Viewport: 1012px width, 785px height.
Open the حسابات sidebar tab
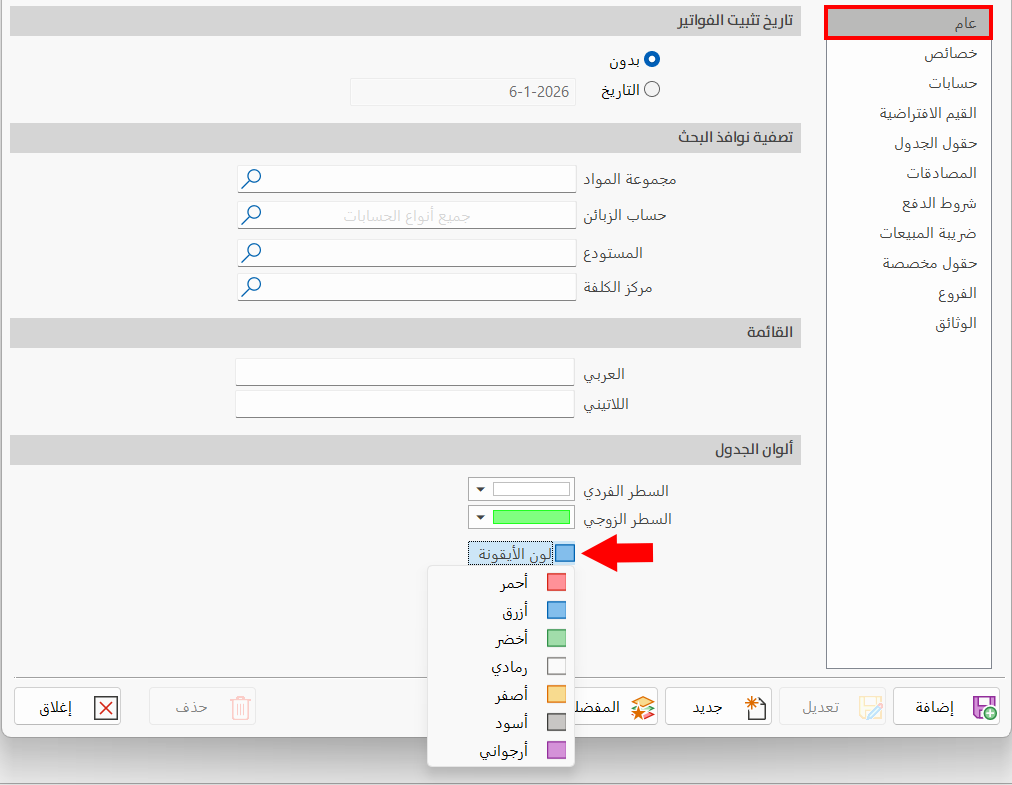pyautogui.click(x=909, y=83)
